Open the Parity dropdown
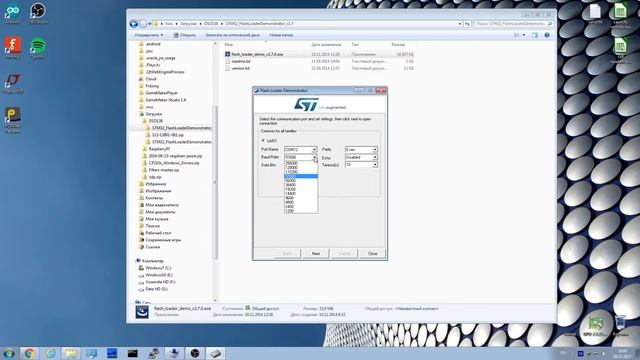This screenshot has height=360, width=640. click(x=361, y=149)
